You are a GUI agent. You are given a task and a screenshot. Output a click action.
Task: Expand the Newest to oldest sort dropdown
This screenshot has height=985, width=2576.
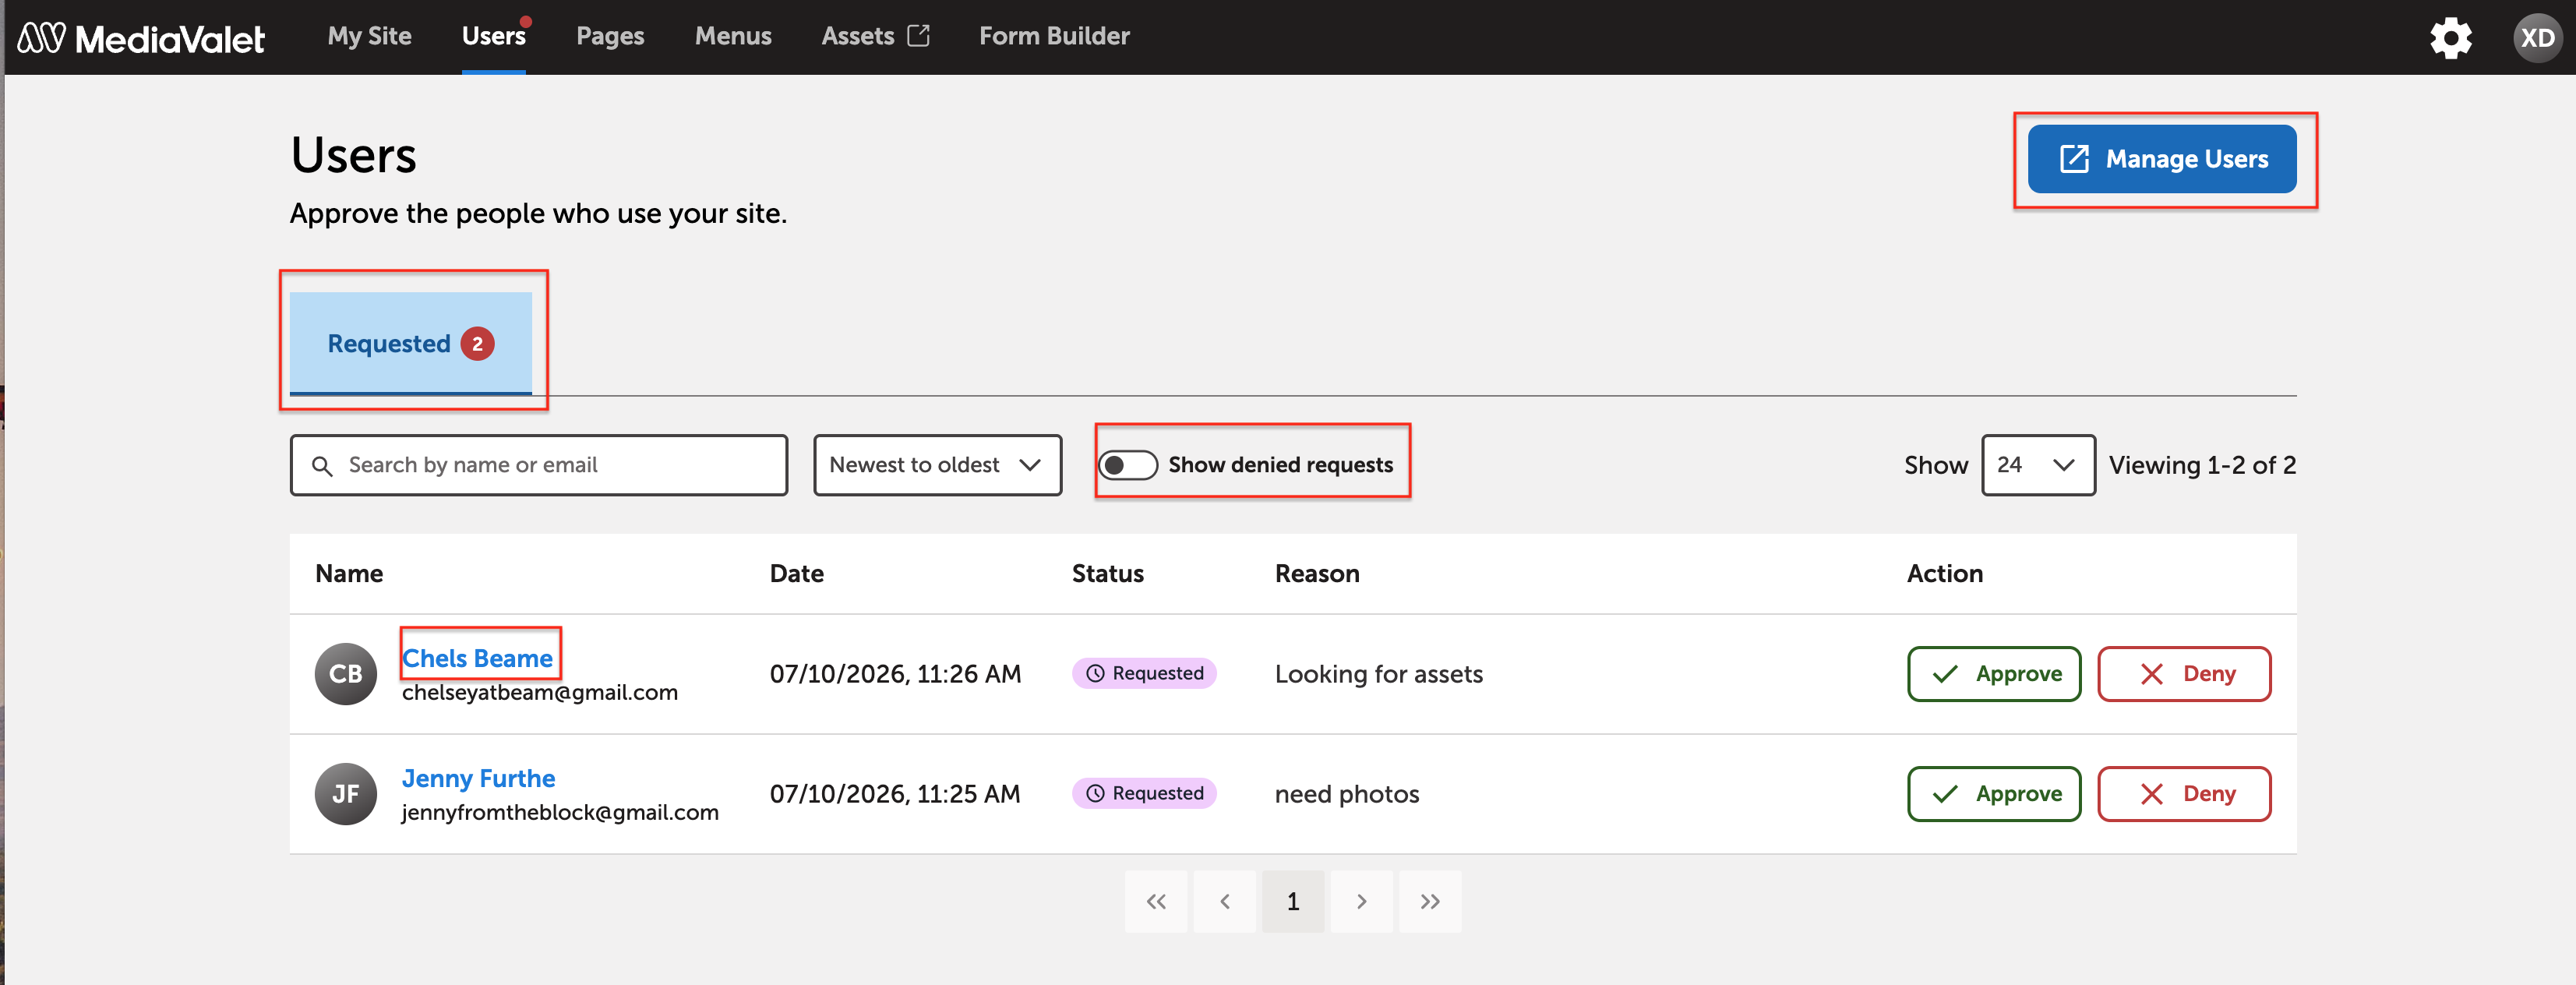(x=937, y=465)
